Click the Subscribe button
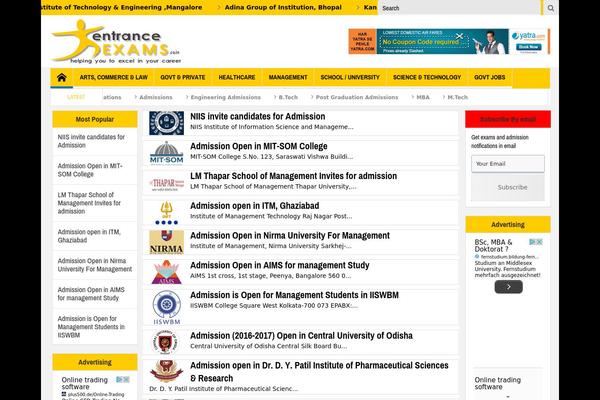The image size is (600, 400). click(508, 187)
